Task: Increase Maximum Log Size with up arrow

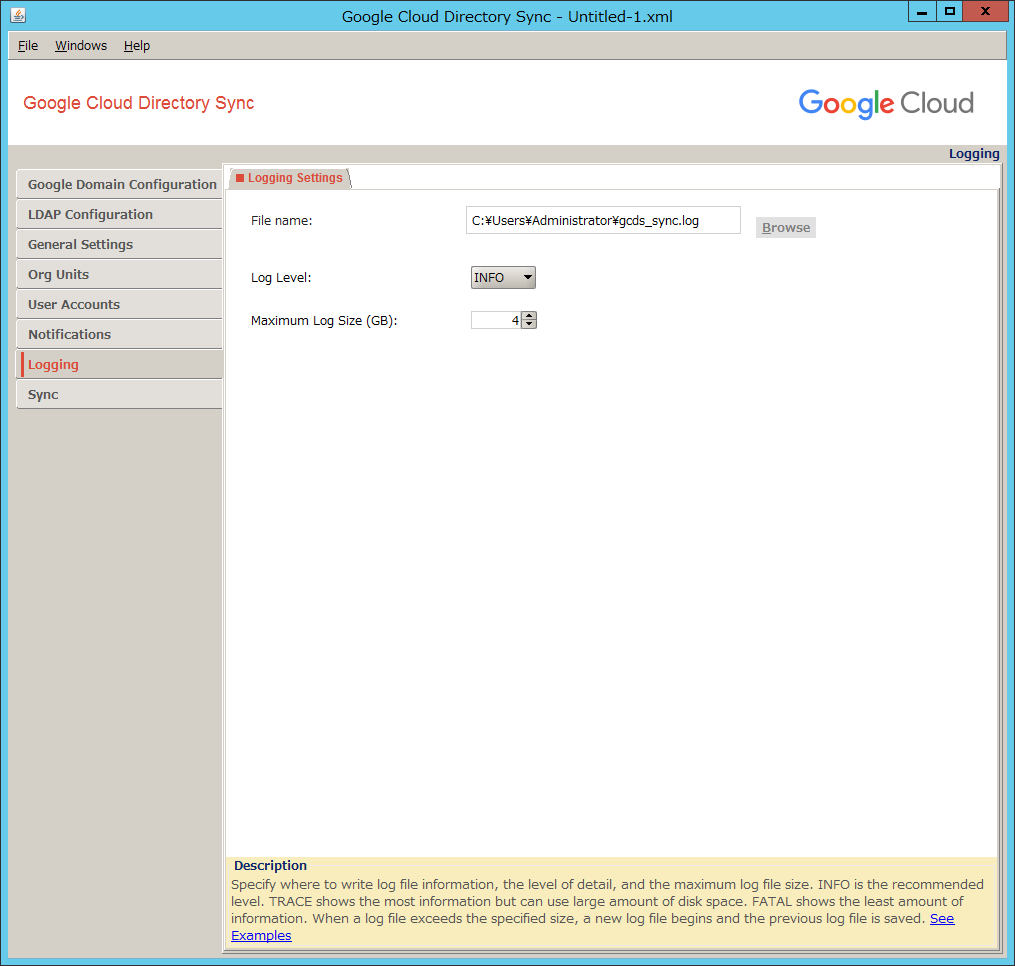Action: [530, 316]
